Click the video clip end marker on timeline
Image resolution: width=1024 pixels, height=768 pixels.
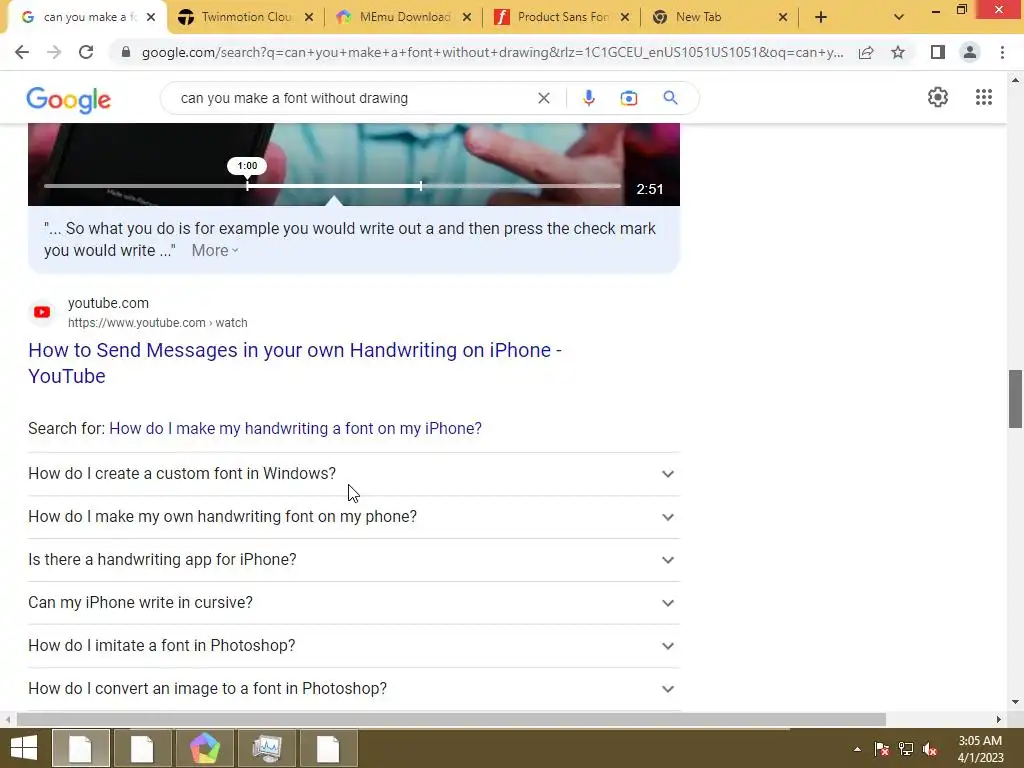(421, 185)
